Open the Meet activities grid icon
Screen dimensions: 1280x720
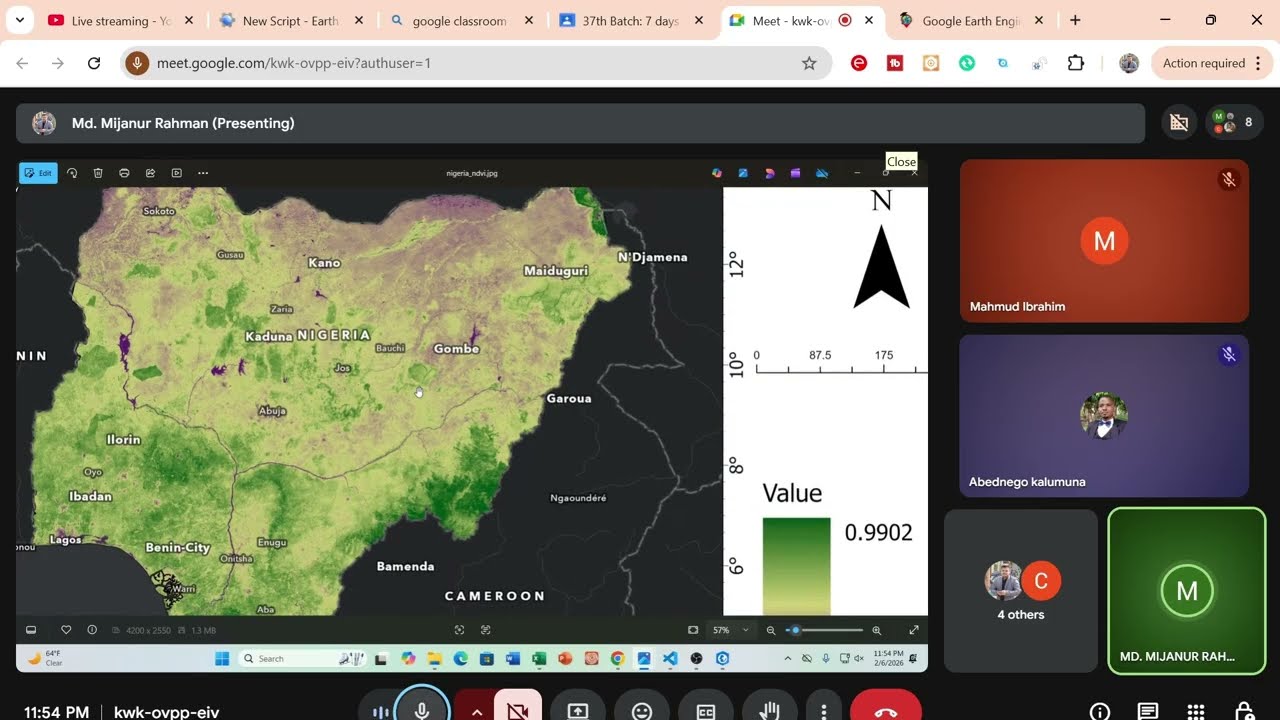[1196, 712]
